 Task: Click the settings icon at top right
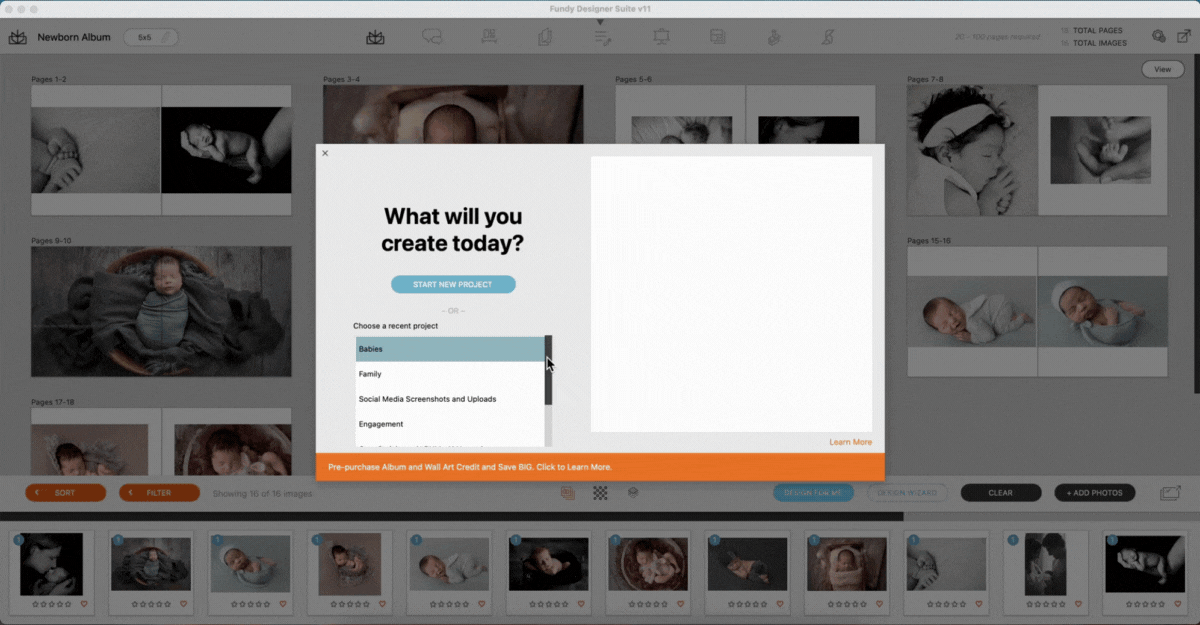[1159, 36]
